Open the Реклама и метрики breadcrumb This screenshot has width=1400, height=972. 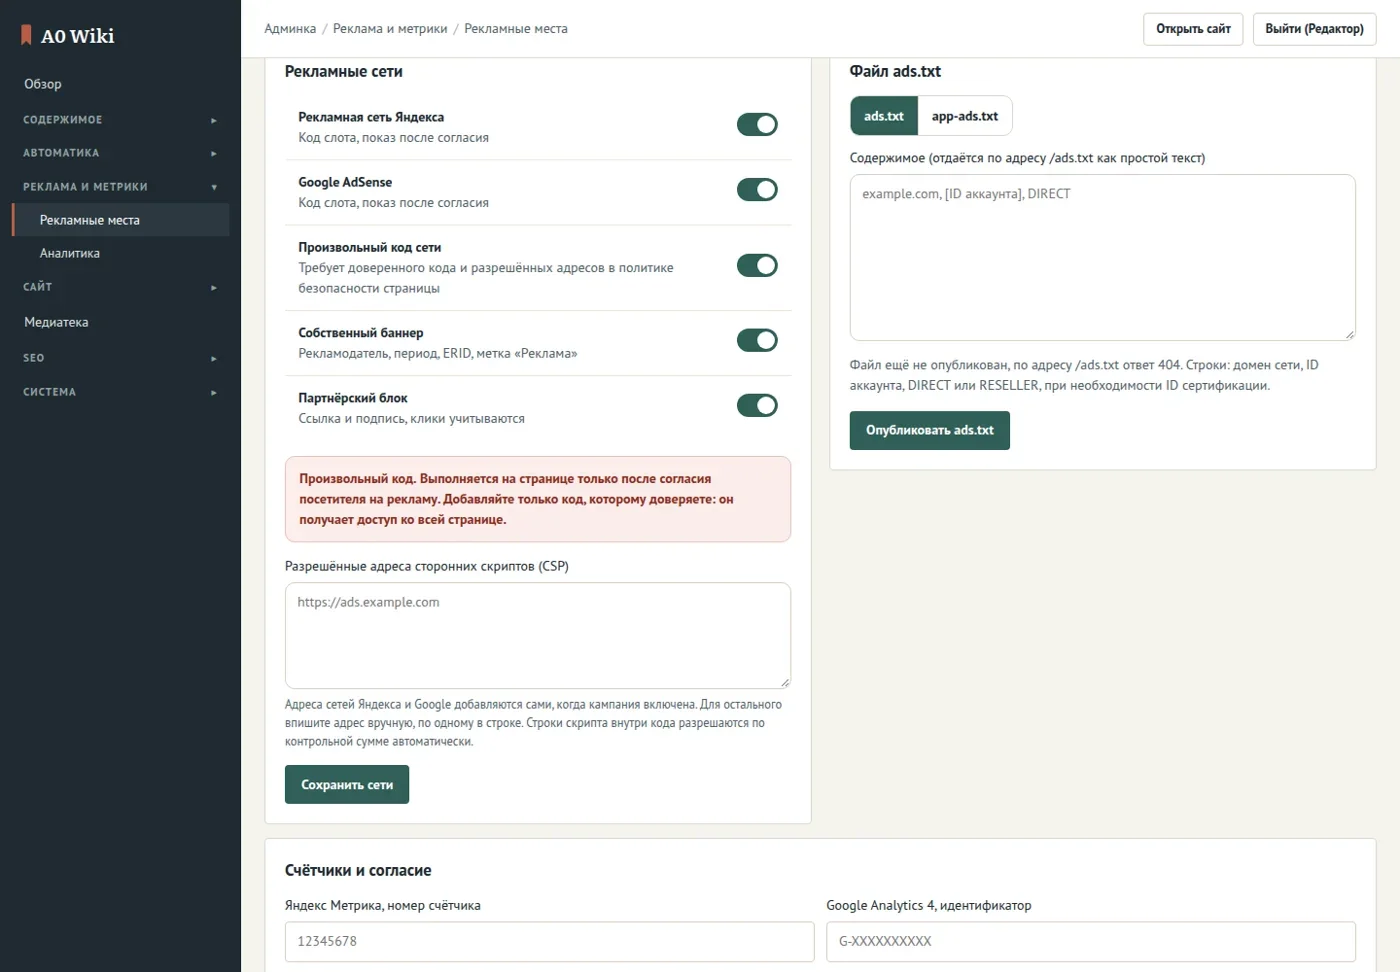390,29
